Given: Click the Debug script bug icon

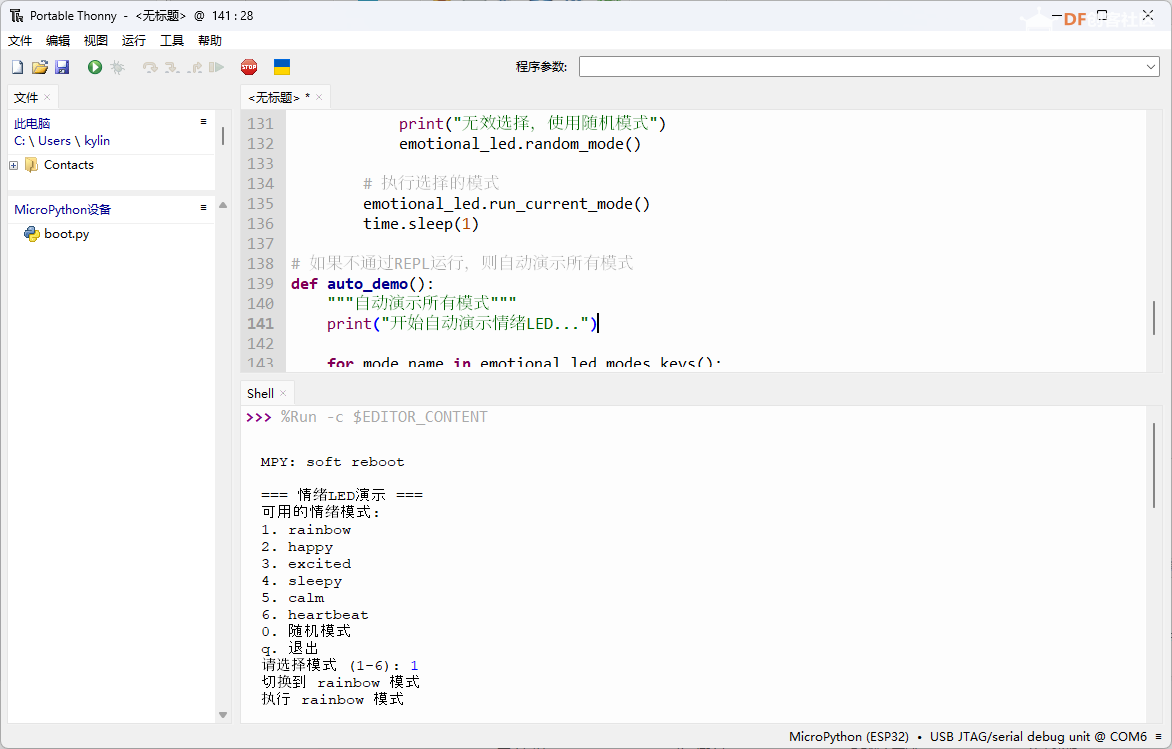Looking at the screenshot, I should 117,67.
